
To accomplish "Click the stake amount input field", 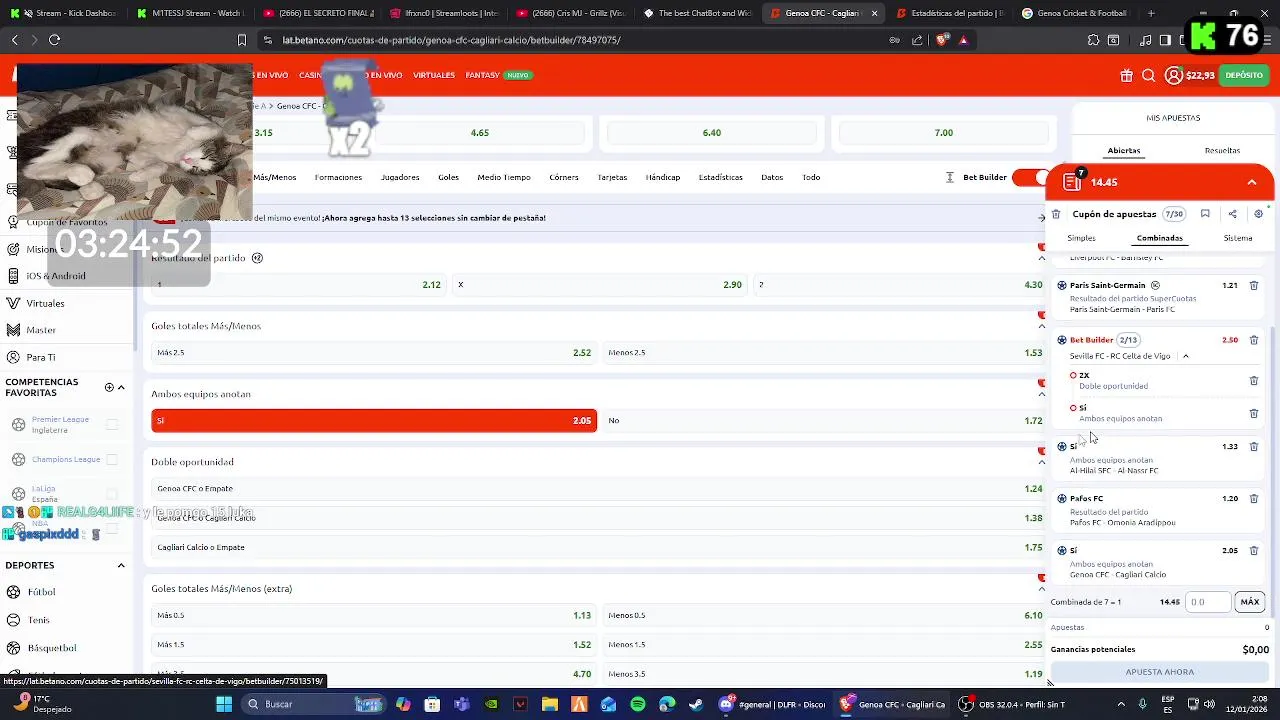I will [x=1208, y=602].
